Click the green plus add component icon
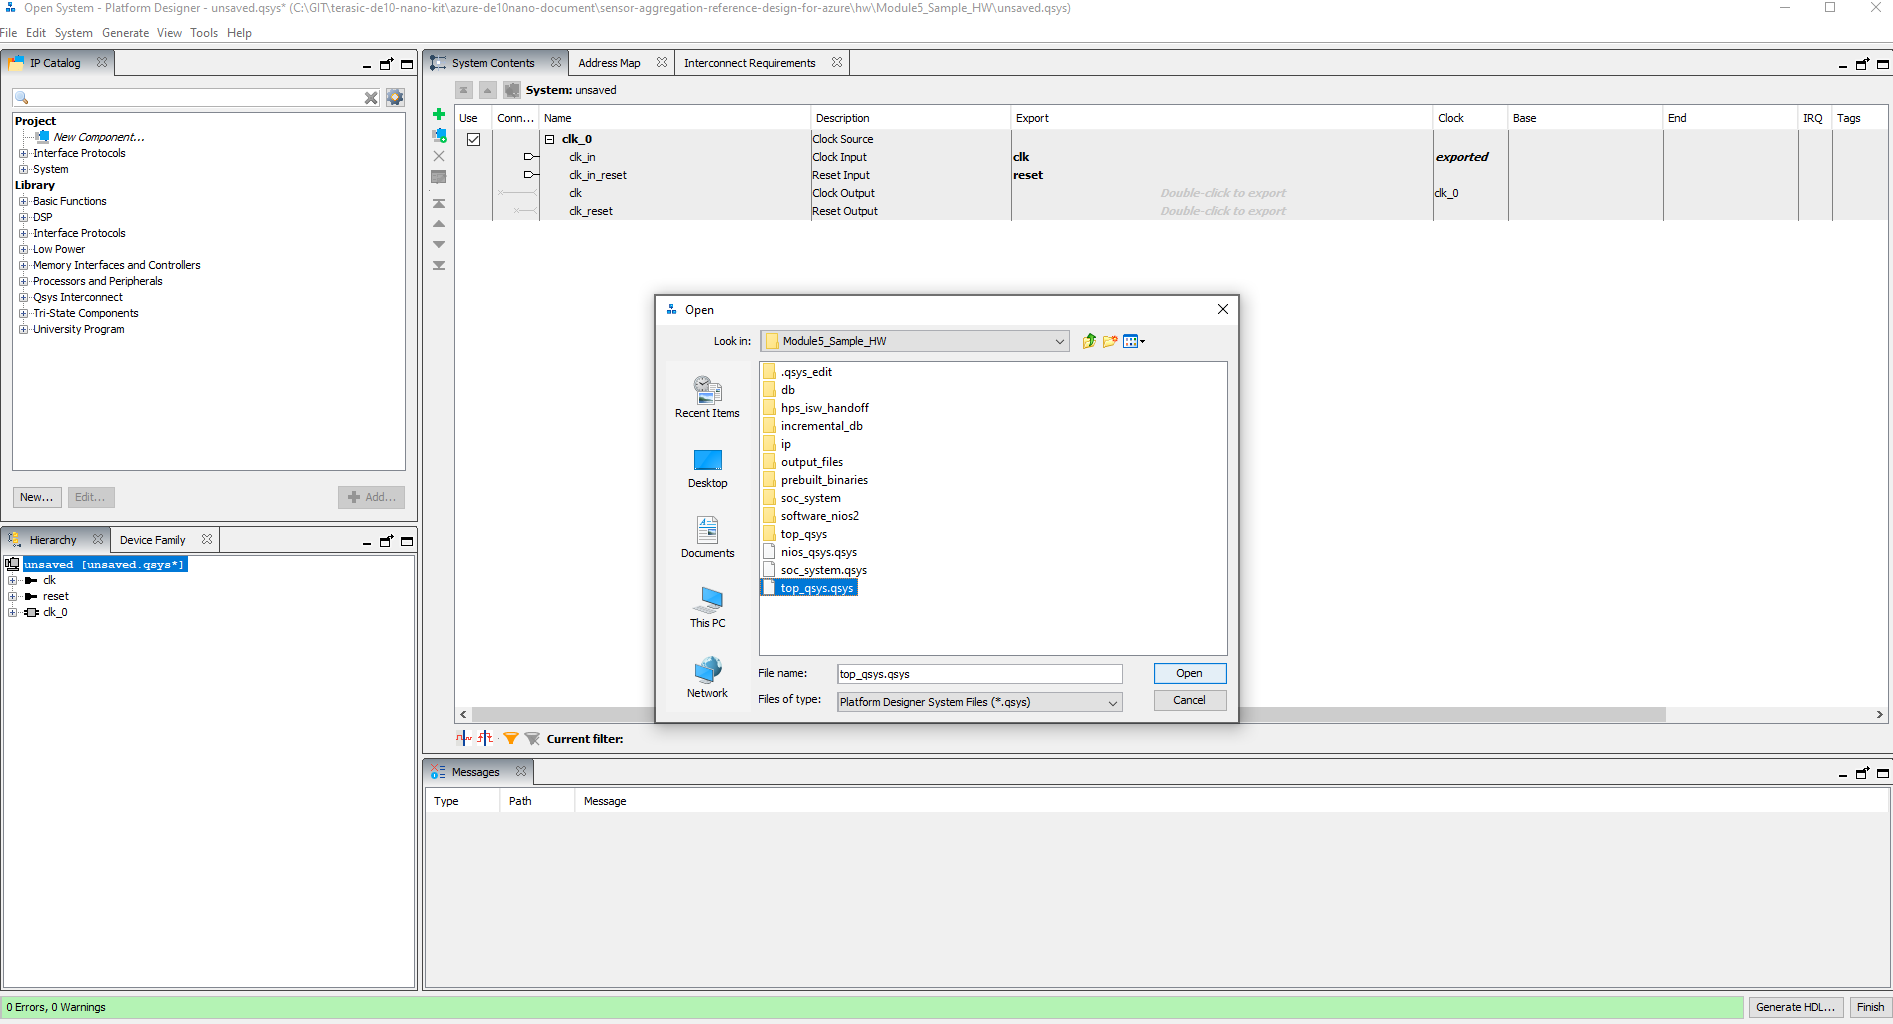 [438, 114]
